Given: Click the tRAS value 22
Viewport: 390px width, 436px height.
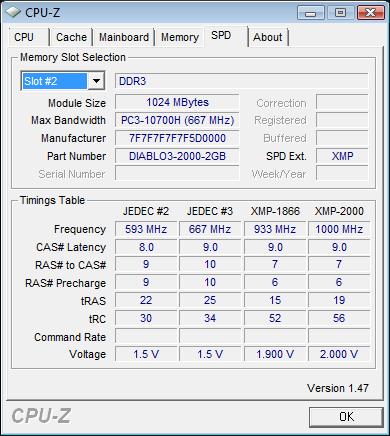Looking at the screenshot, I should pos(146,300).
